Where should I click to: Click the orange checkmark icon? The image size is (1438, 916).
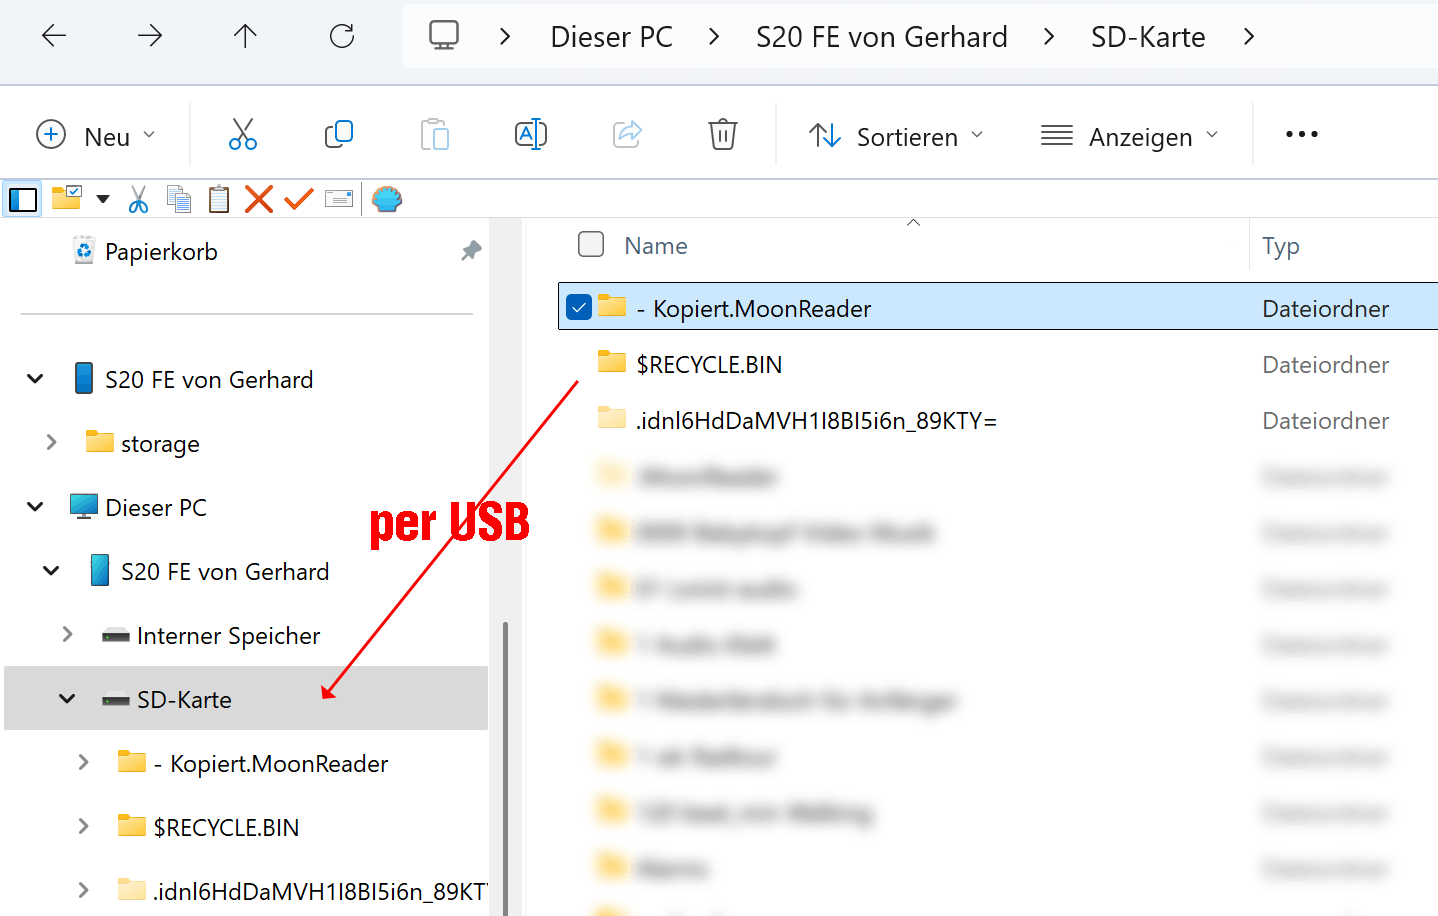tap(299, 199)
